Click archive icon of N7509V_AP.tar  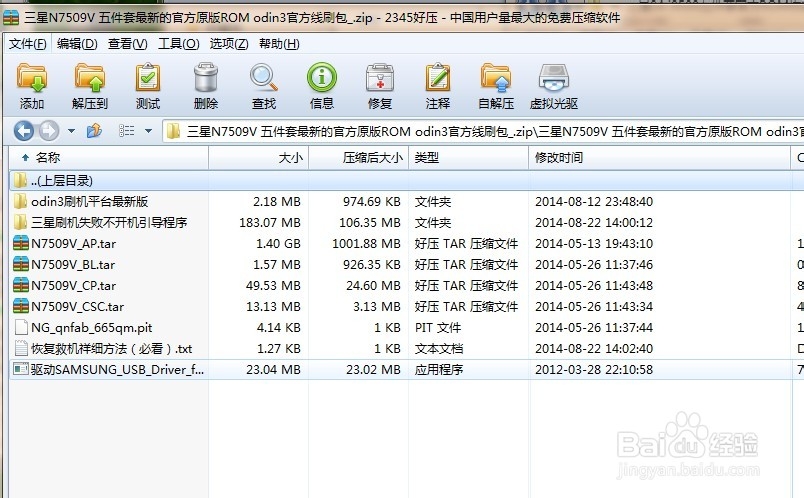21,243
